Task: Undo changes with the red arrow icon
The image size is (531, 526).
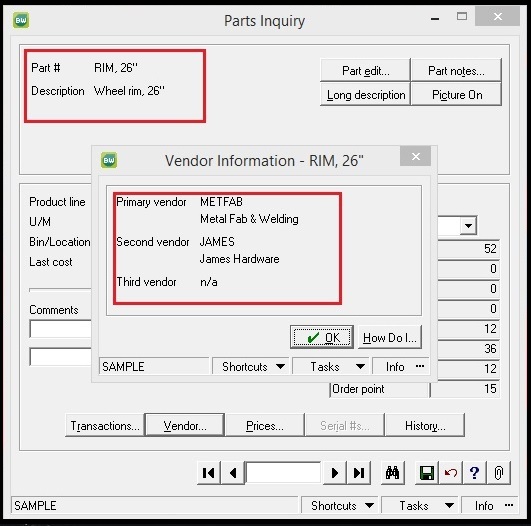Action: [451, 472]
